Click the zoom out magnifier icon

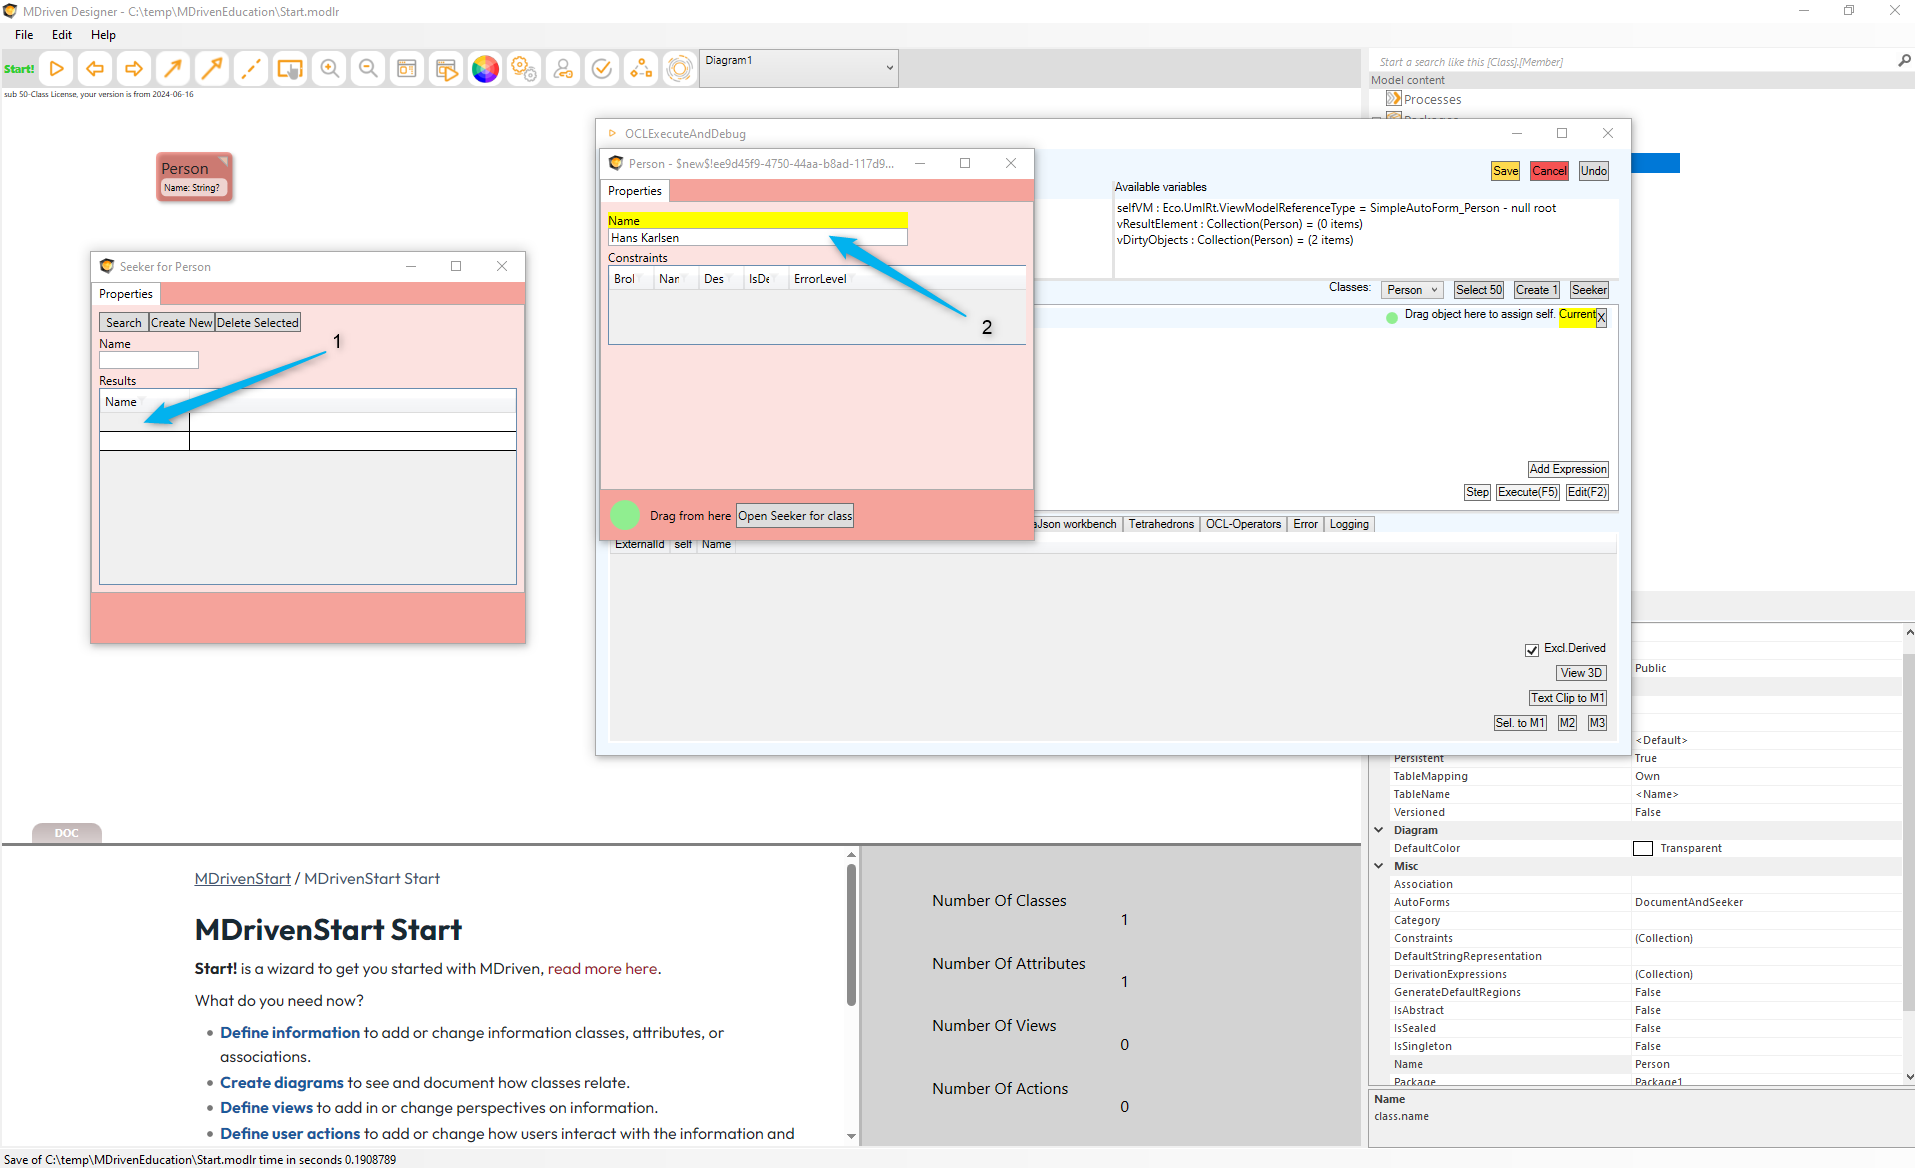[x=368, y=68]
